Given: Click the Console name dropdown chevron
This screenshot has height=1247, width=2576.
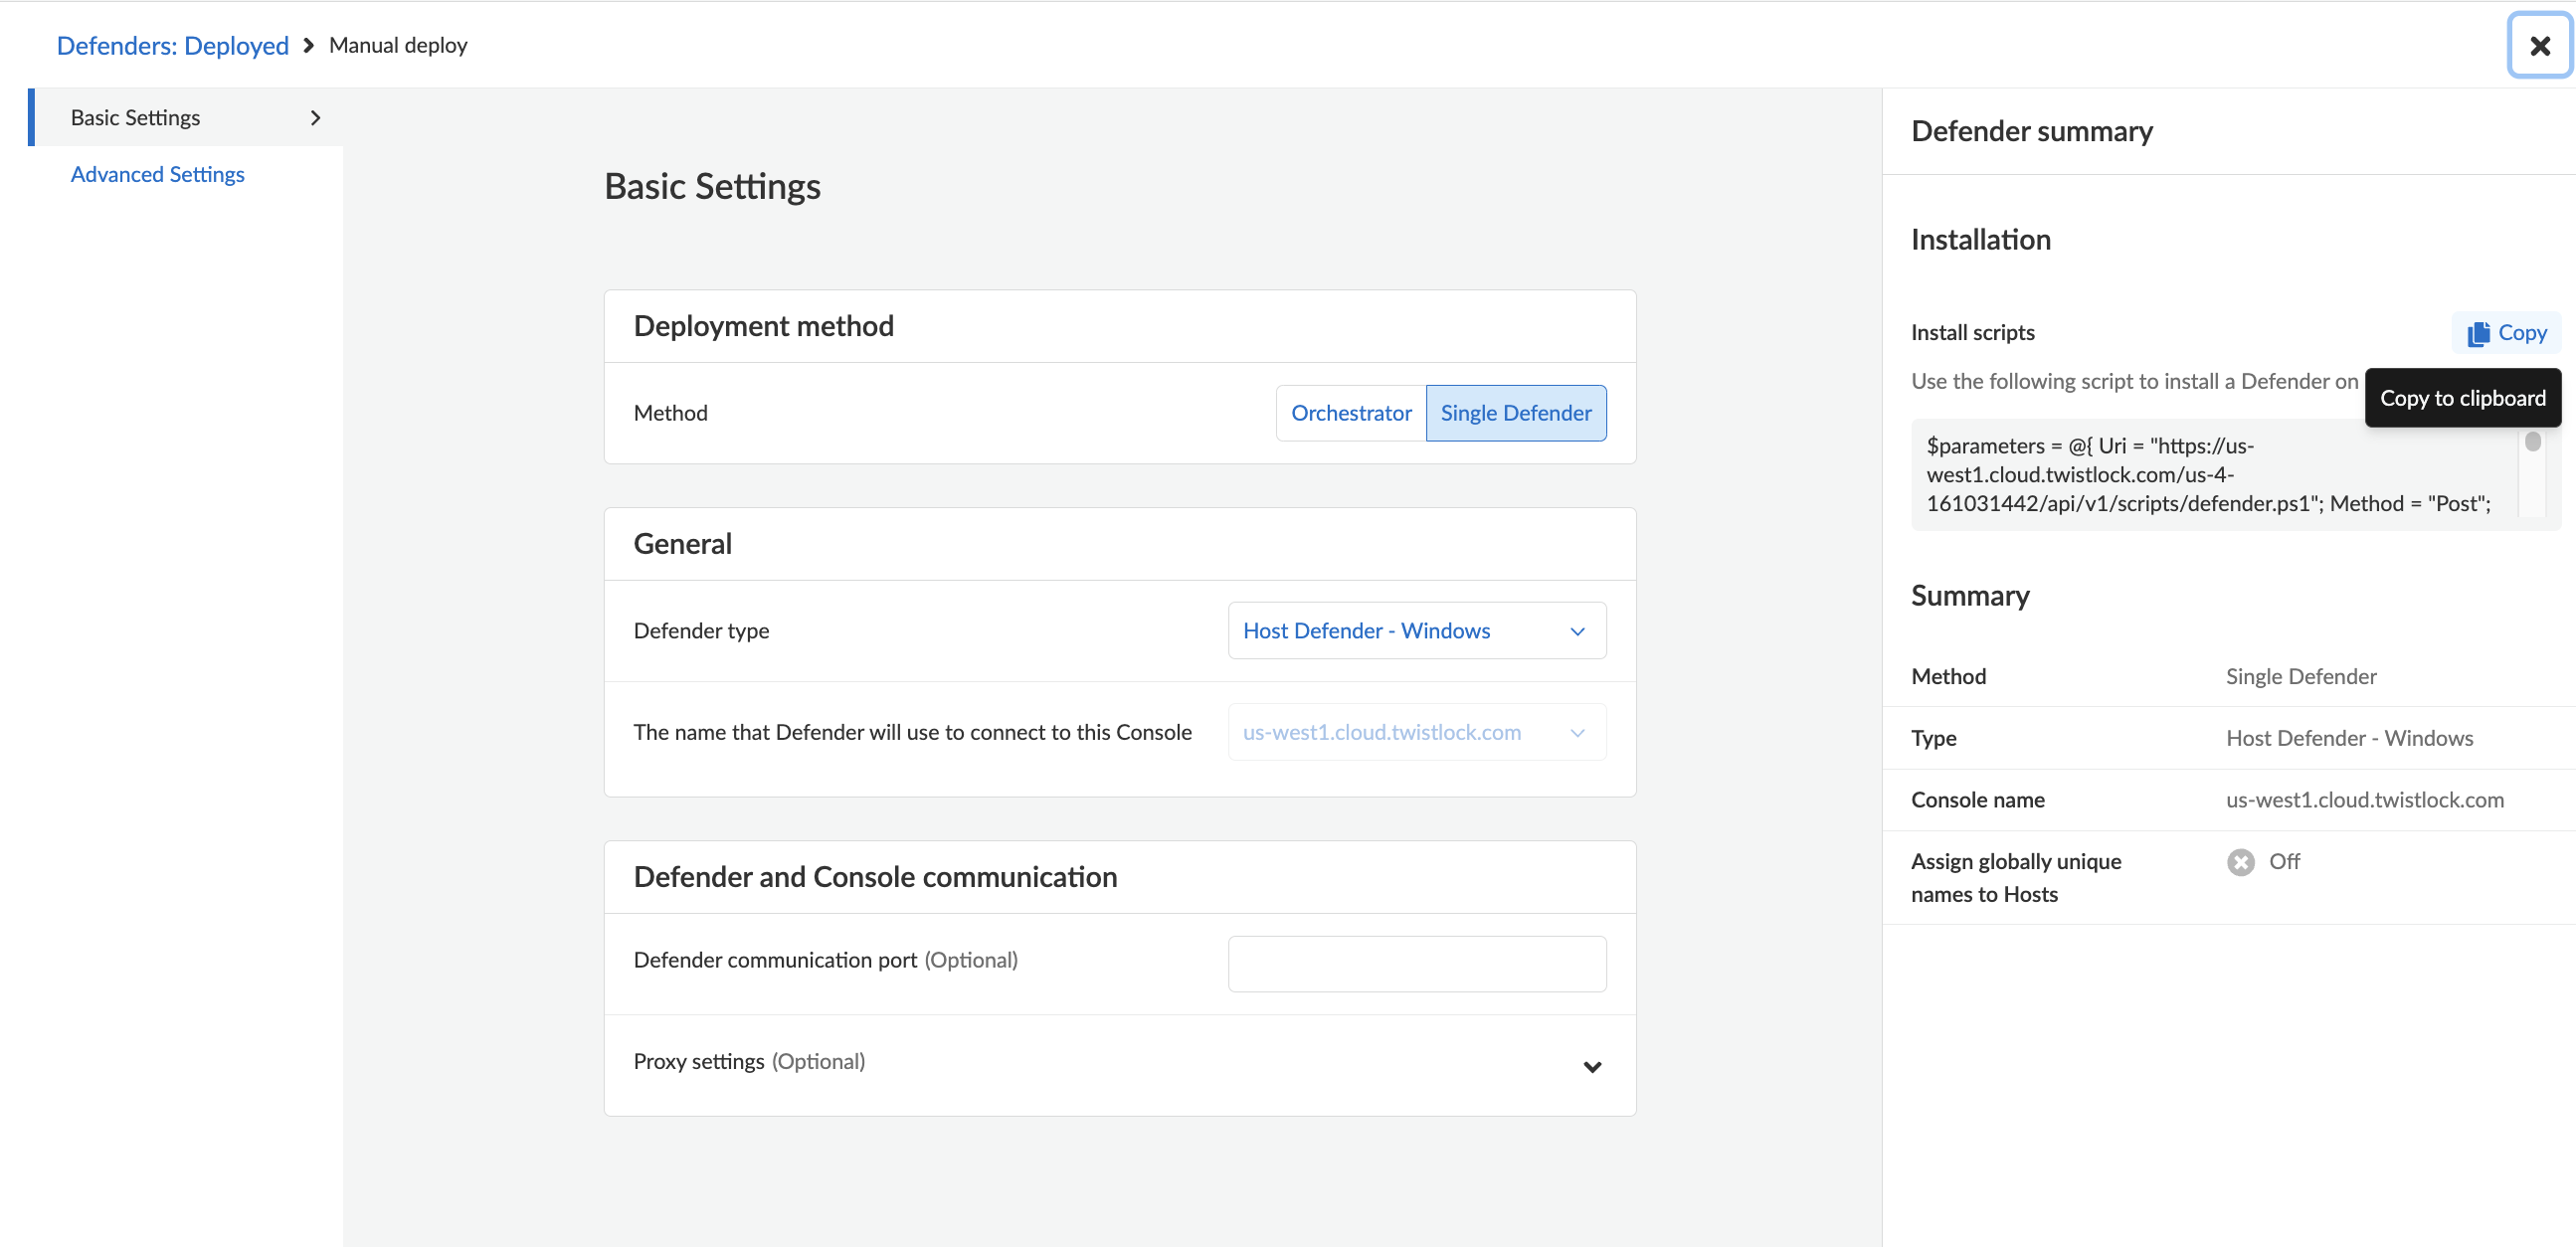Looking at the screenshot, I should [1577, 734].
